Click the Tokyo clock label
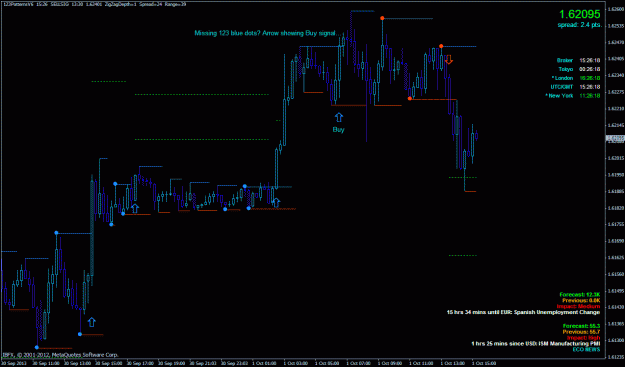 [566, 69]
